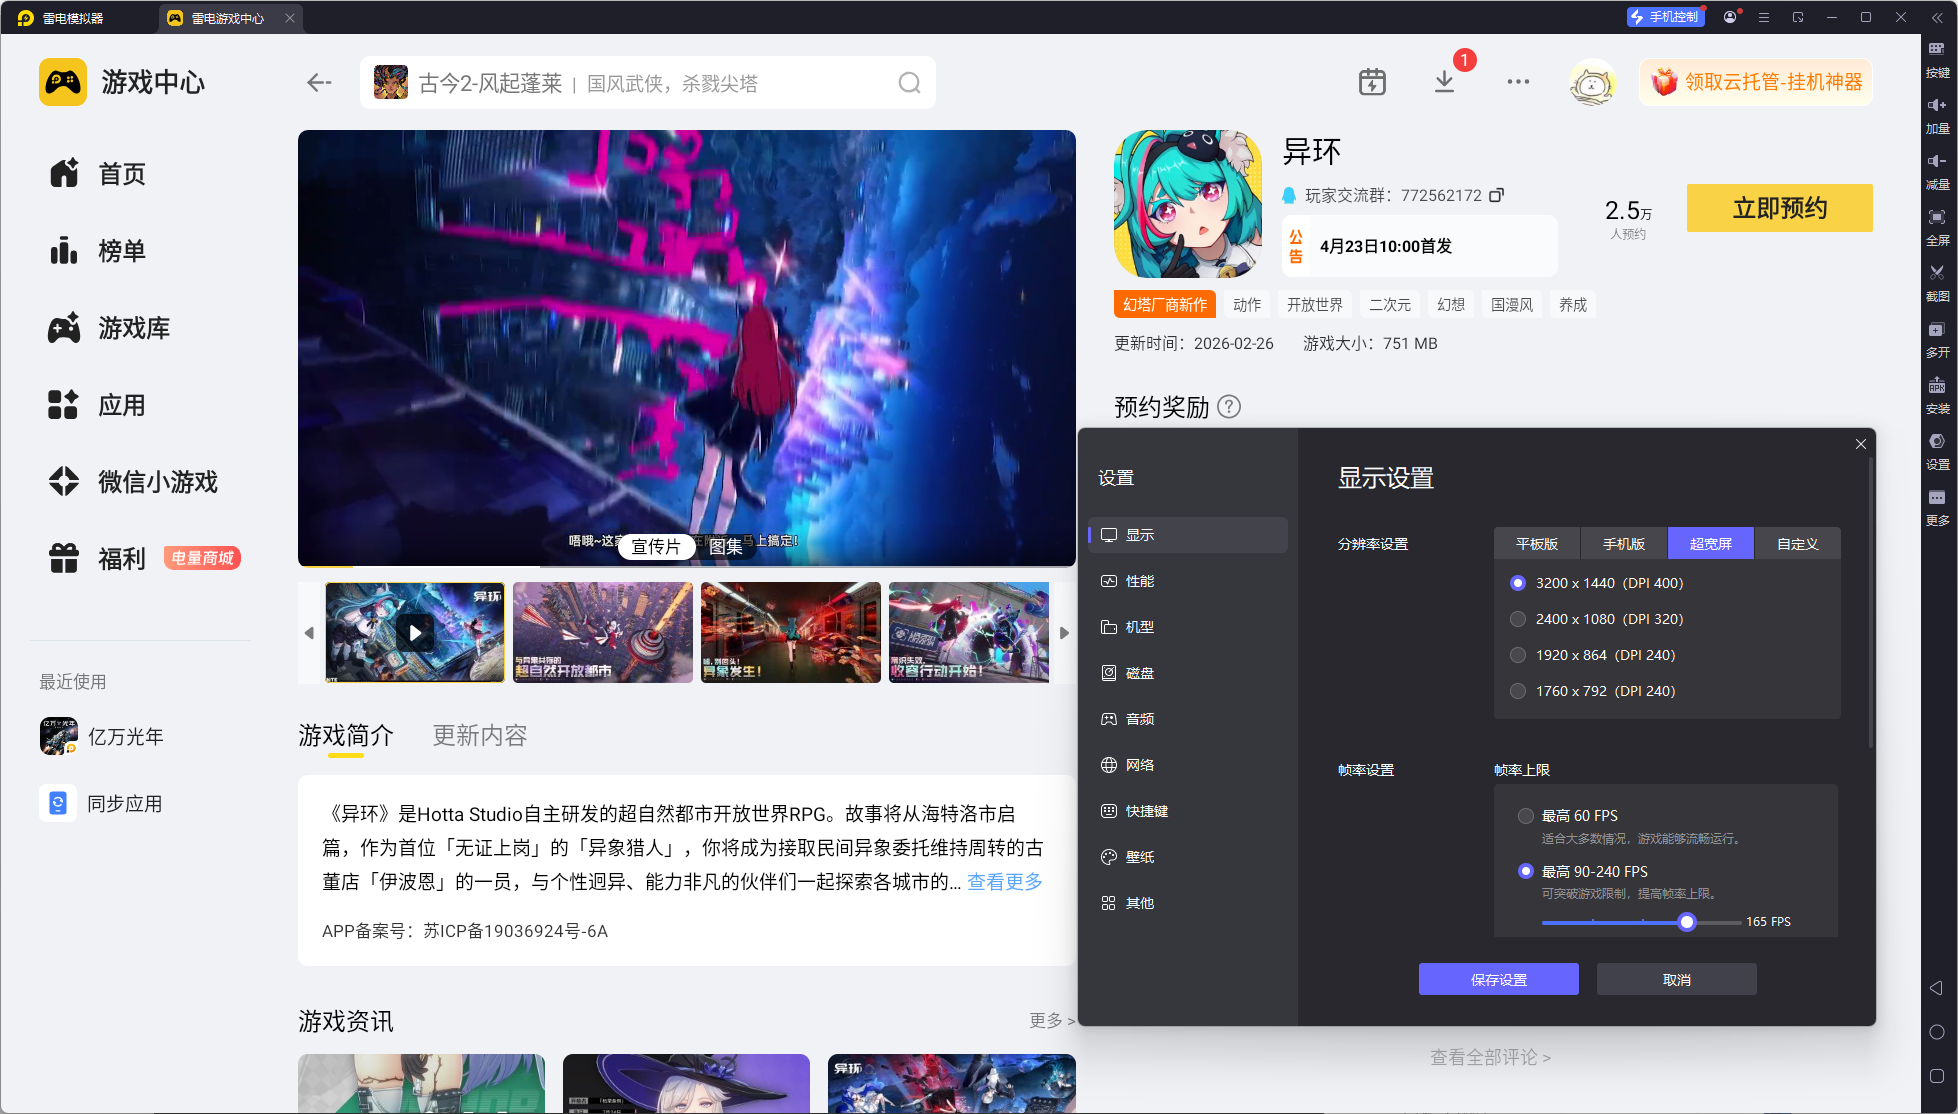Show next screenshots with right arrow
1958x1114 pixels.
(x=1064, y=633)
